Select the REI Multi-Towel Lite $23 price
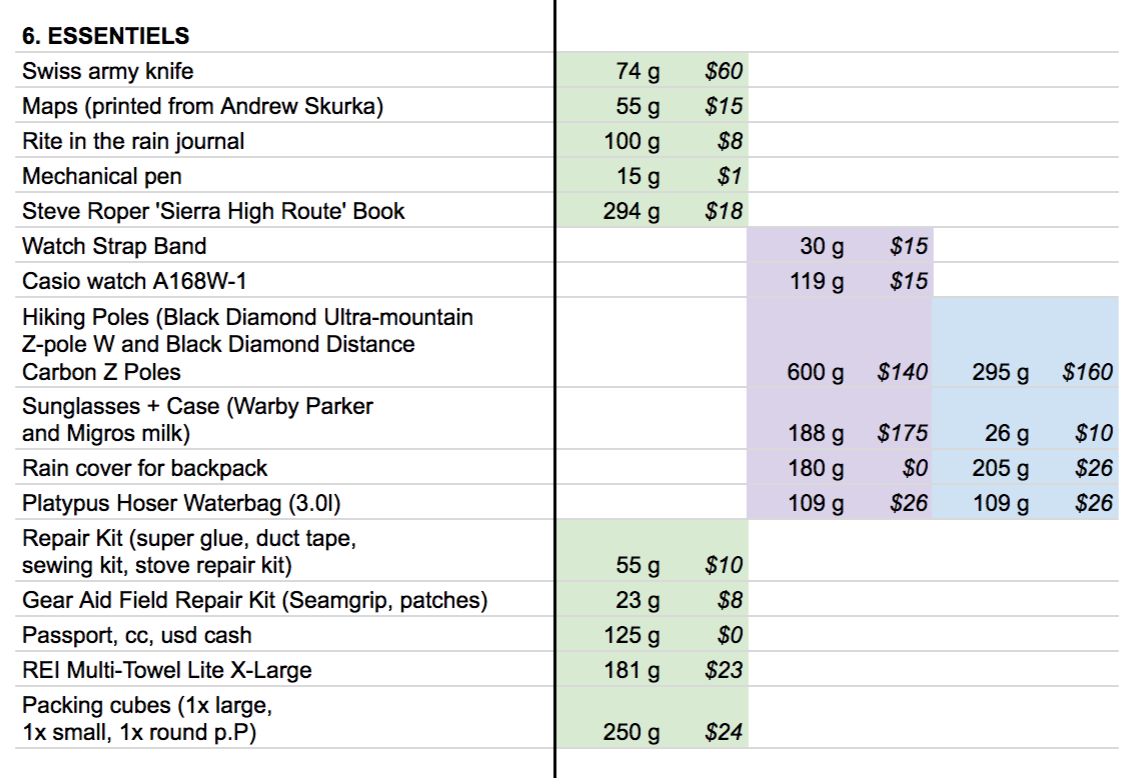1148x778 pixels. 723,670
